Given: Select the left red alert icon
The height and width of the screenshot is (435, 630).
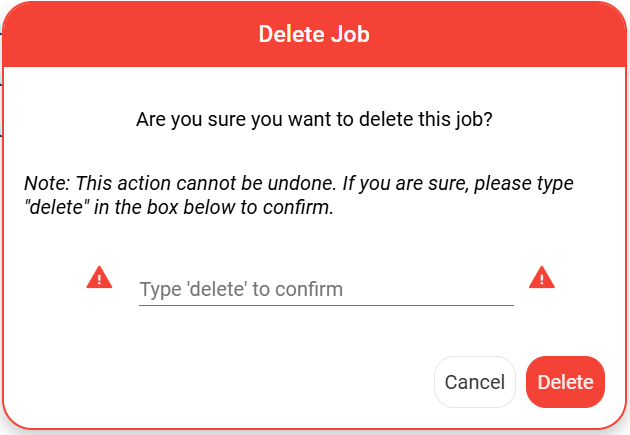Looking at the screenshot, I should click(99, 278).
